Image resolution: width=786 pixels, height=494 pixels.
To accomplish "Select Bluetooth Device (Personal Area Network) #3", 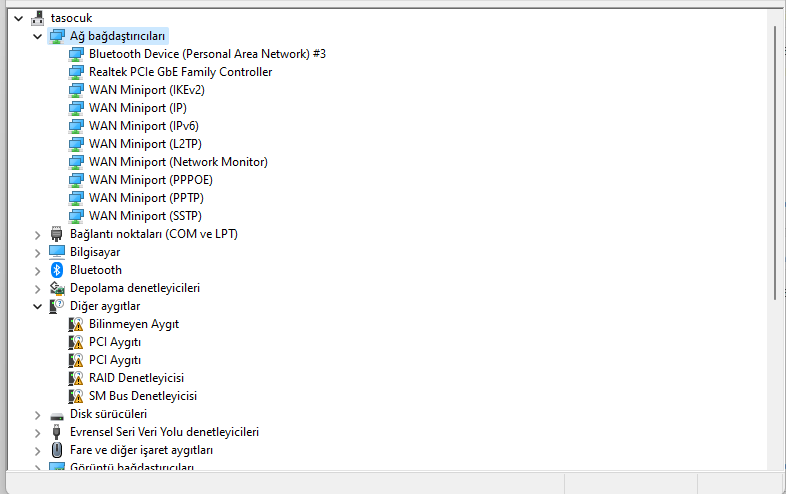I will point(207,54).
